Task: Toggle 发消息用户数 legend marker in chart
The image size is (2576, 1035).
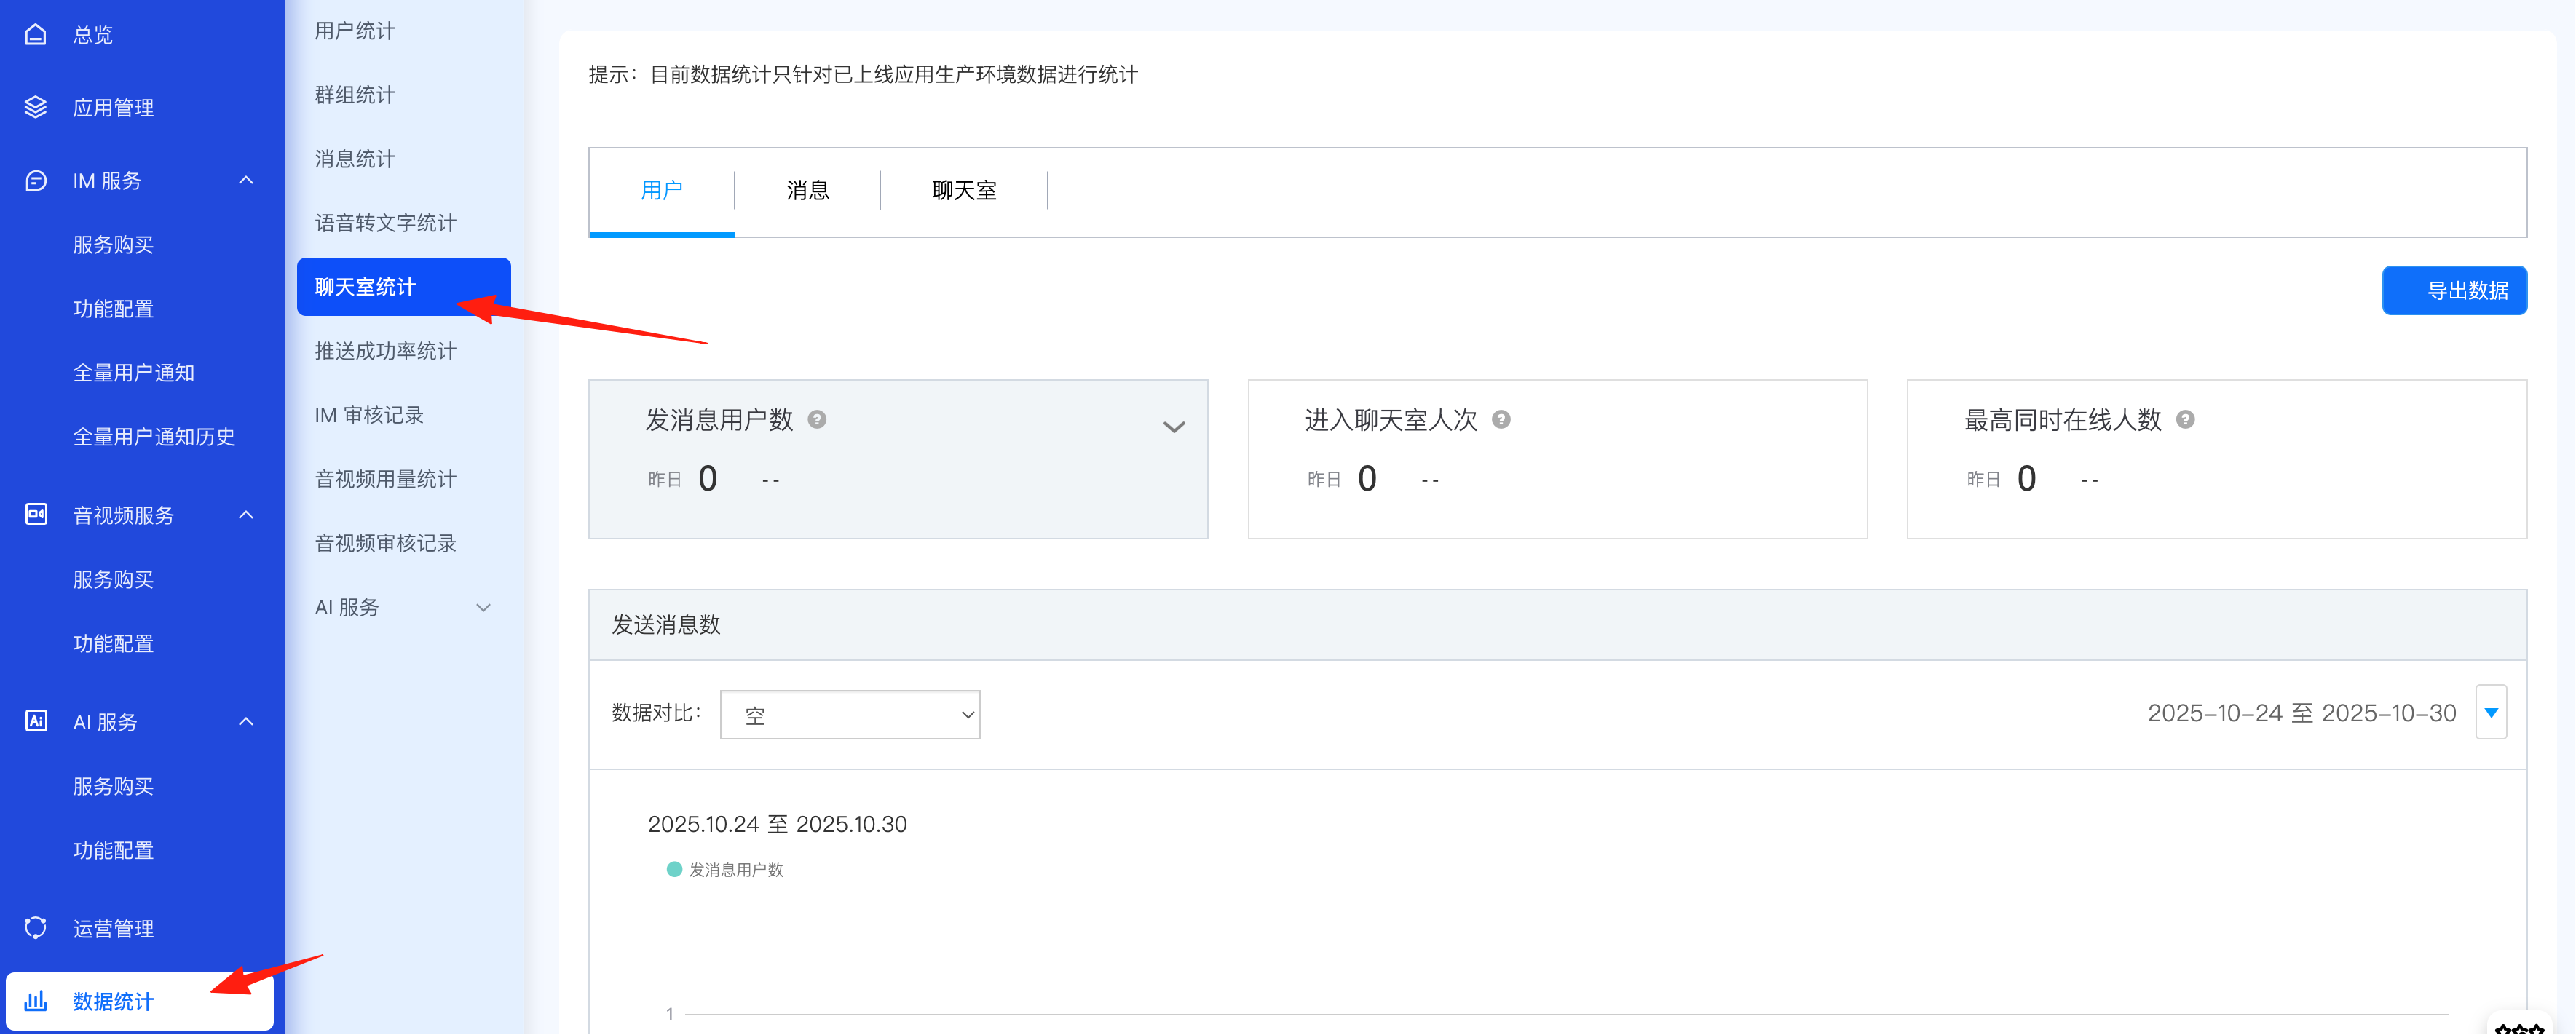Action: (674, 870)
